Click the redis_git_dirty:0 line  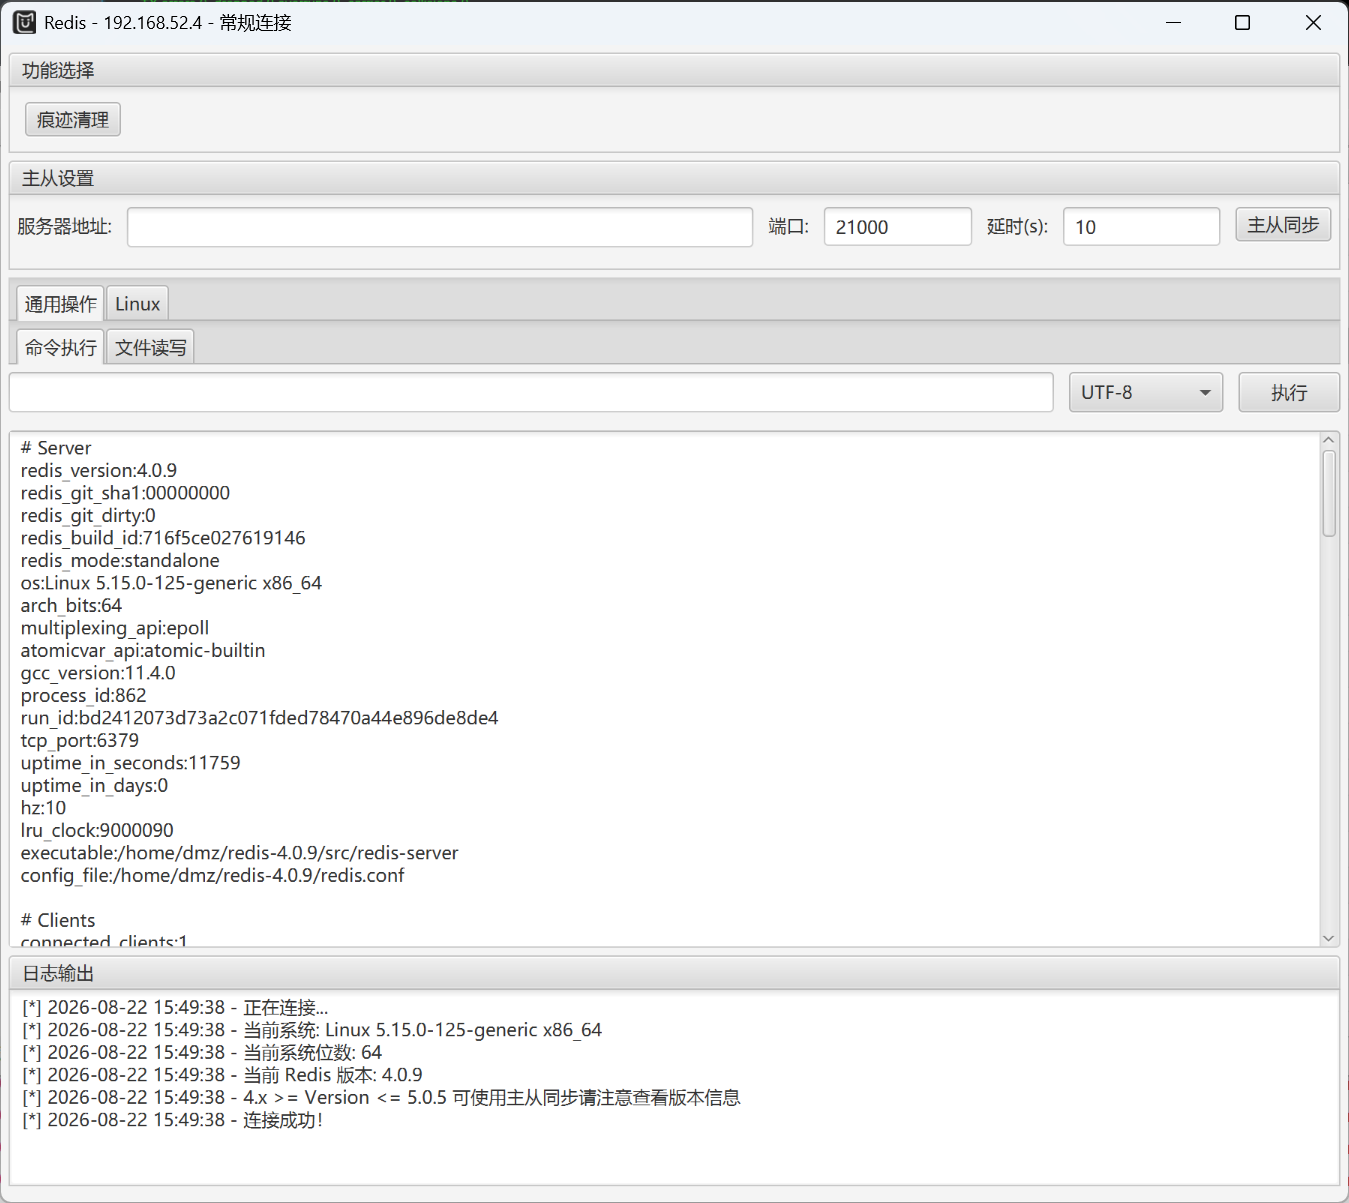[88, 516]
